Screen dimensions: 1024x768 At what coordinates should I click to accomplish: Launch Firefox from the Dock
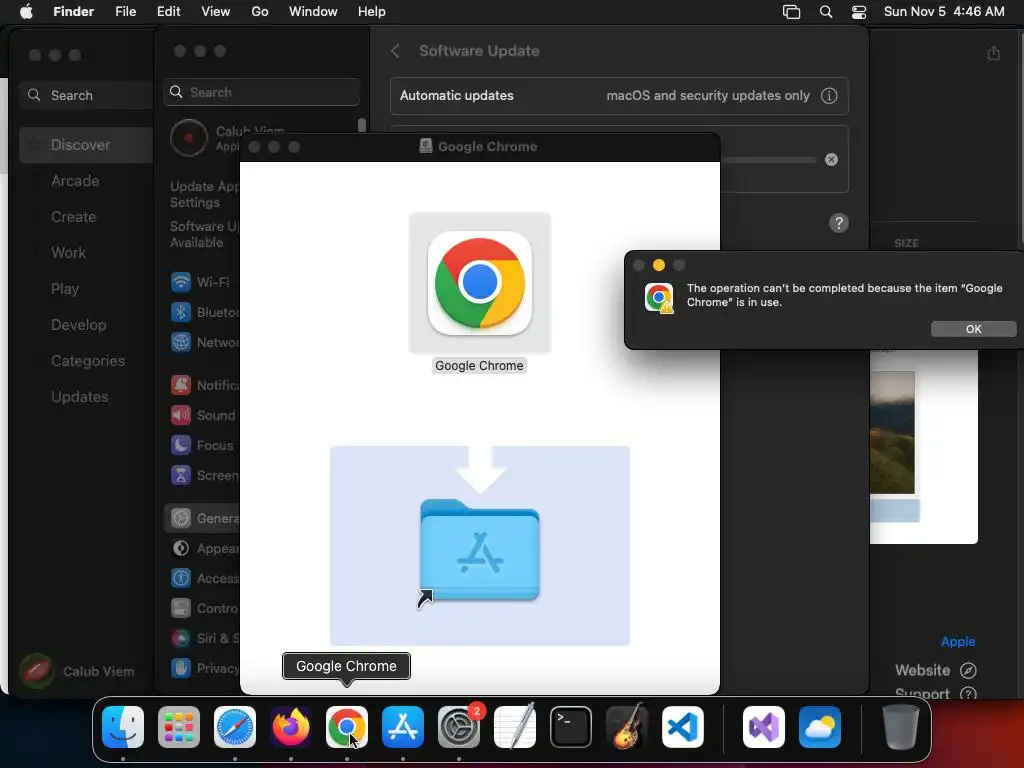pyautogui.click(x=291, y=727)
